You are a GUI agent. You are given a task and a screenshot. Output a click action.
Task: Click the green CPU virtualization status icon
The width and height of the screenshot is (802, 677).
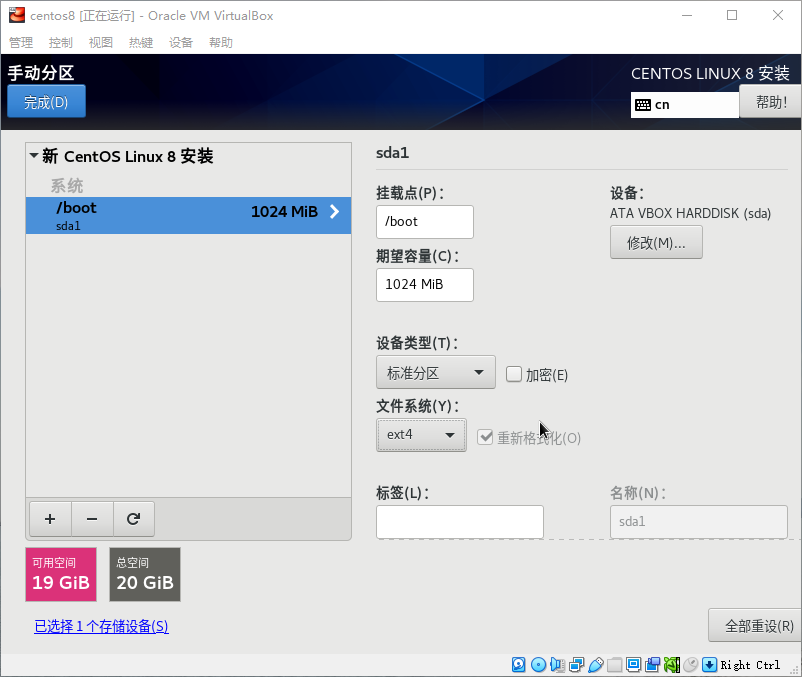pos(672,665)
